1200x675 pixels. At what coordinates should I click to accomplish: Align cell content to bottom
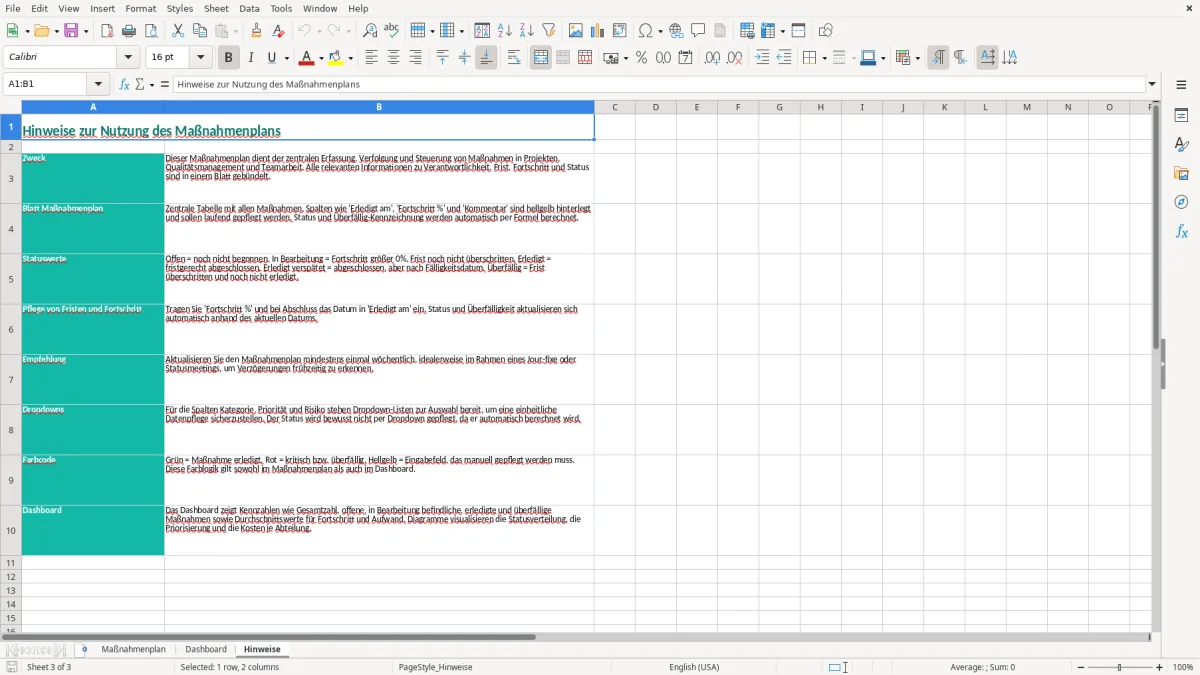tap(486, 58)
